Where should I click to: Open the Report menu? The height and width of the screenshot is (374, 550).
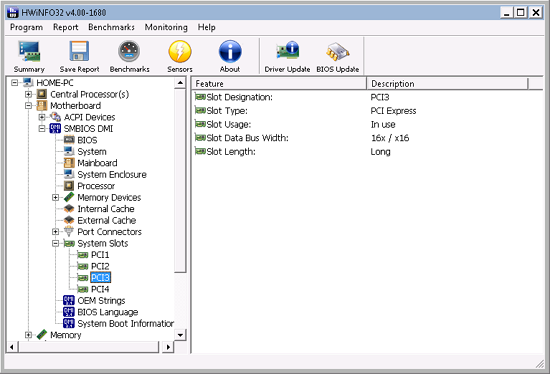[66, 27]
